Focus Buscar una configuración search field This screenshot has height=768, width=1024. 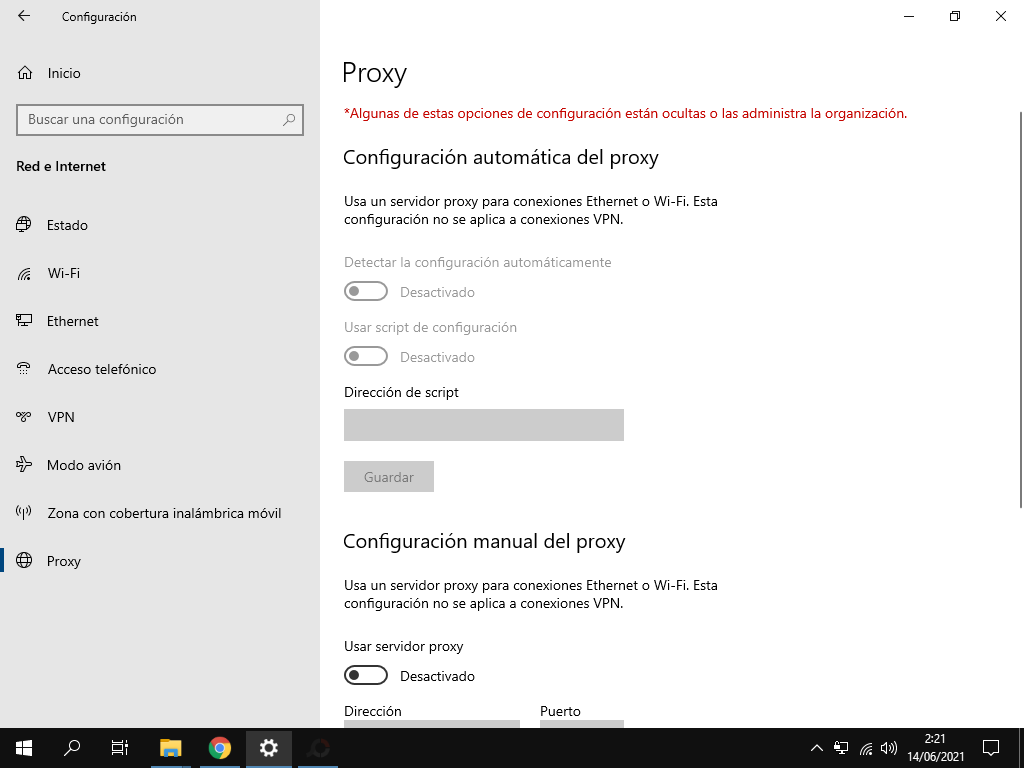tap(159, 120)
